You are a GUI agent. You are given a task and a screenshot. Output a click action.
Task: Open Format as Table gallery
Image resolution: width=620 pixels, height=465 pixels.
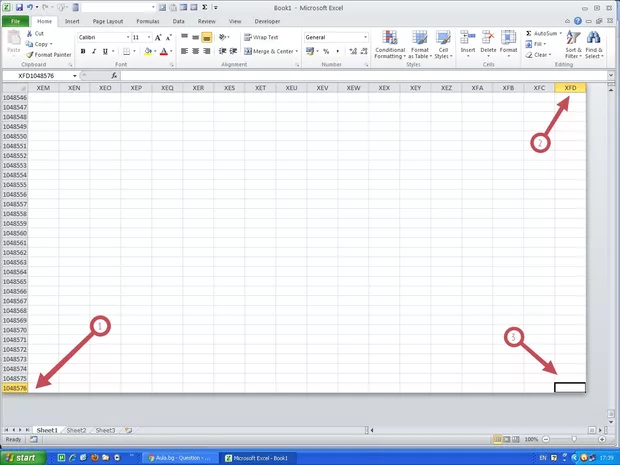[420, 45]
